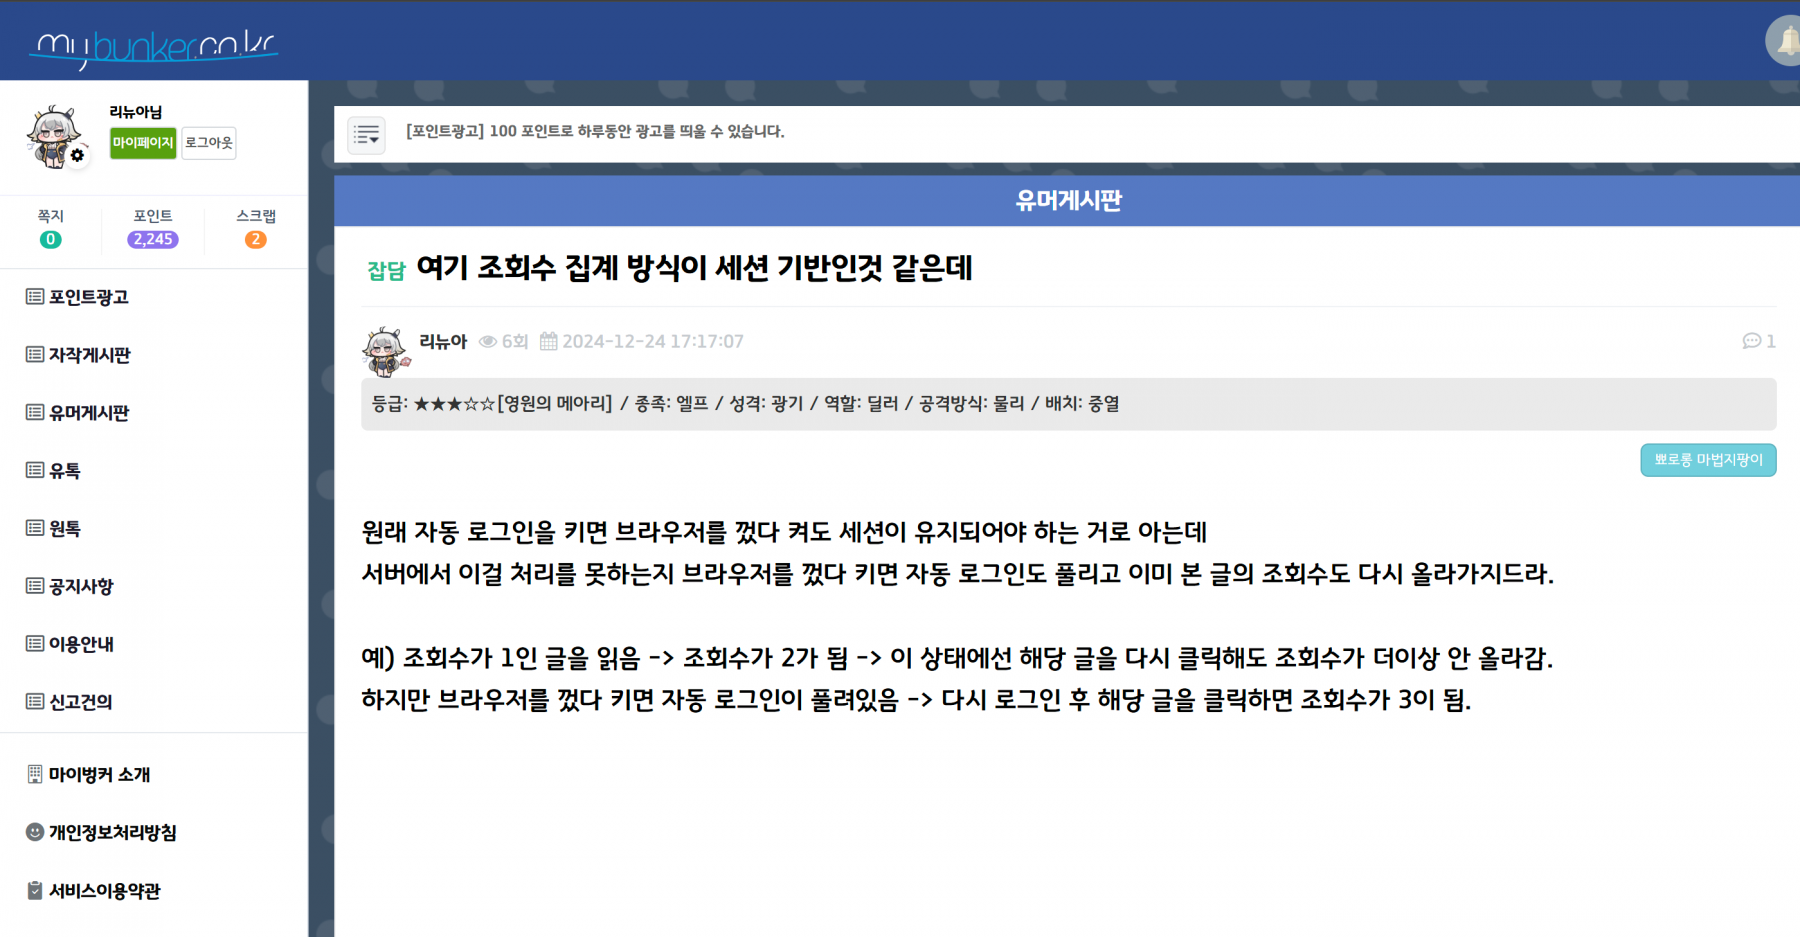
Task: Open 자작게시판 board in sidebar
Action: click(x=89, y=355)
